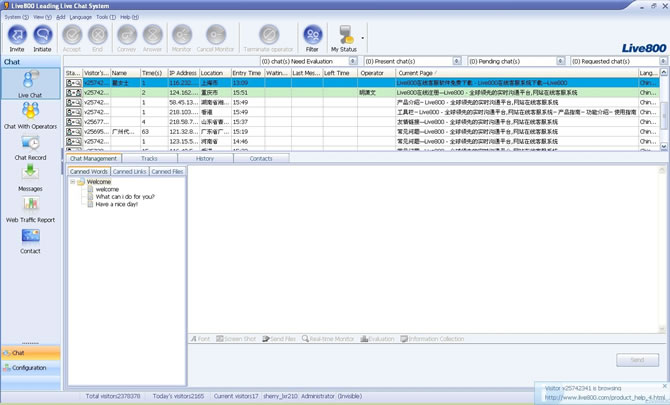Open the Tools menu
This screenshot has width=670, height=405.
point(106,17)
